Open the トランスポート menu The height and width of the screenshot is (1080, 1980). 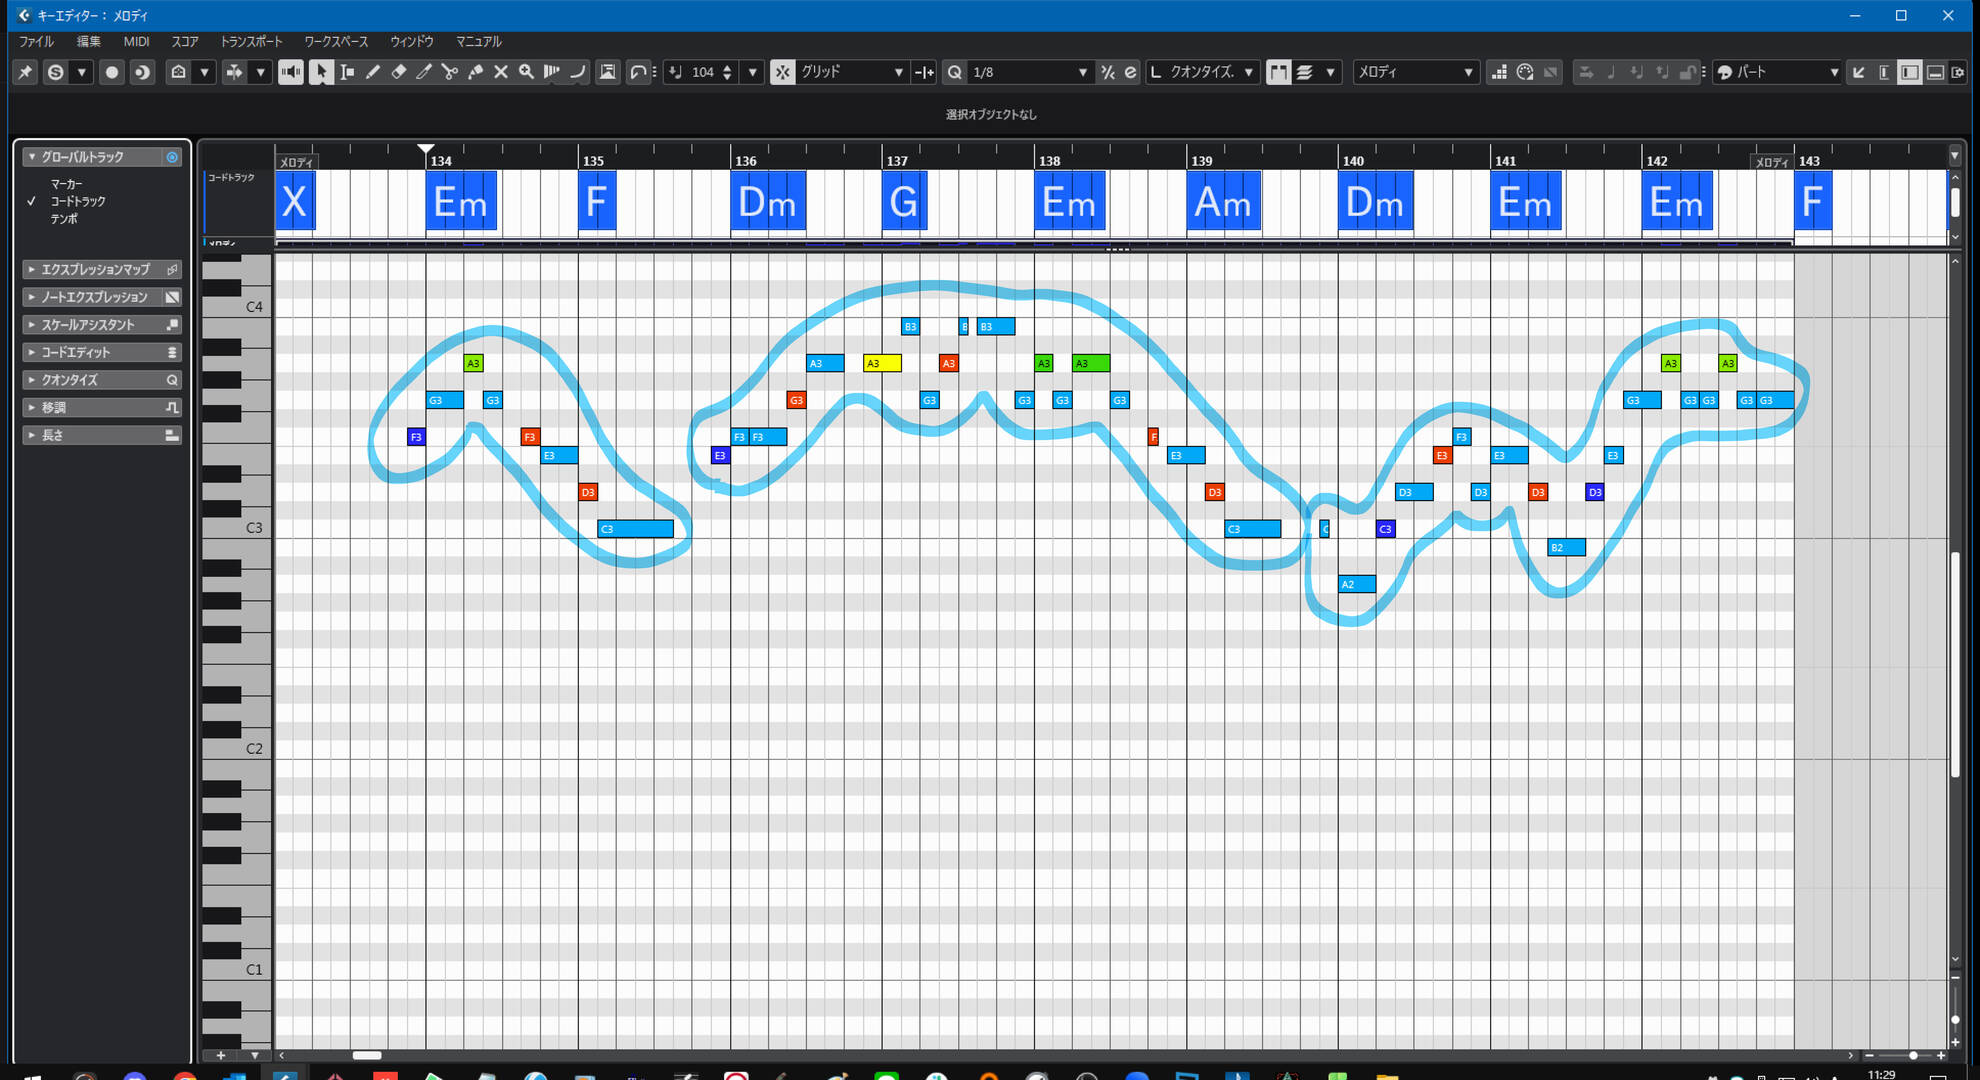(x=251, y=42)
